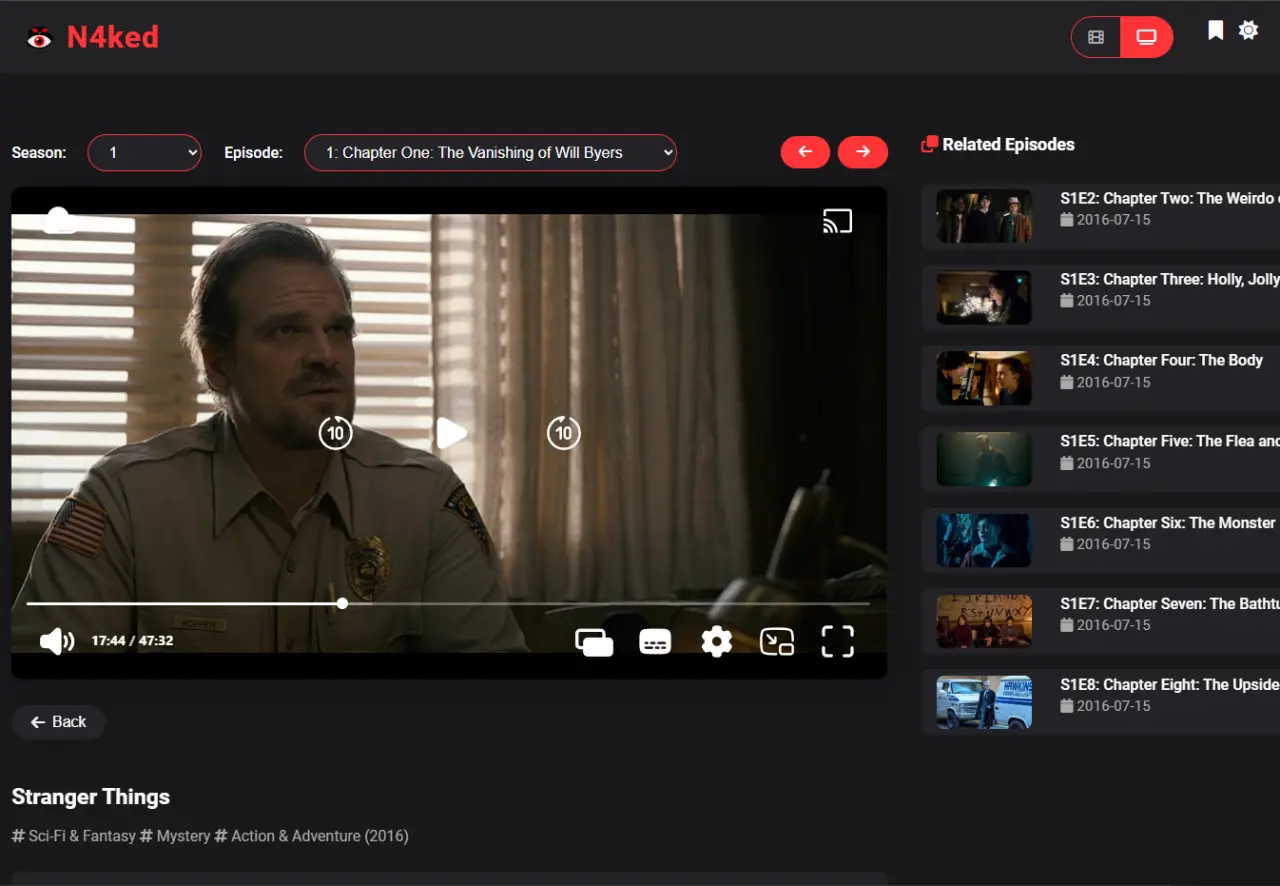Open S1E2 Chapter Two episode title

click(1168, 198)
